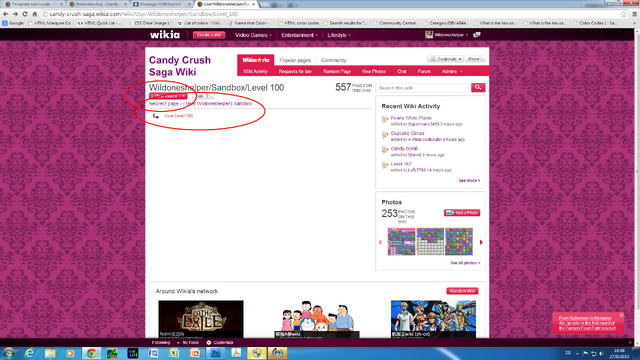
Task: Open the Chrome menu icon
Action: [635, 14]
